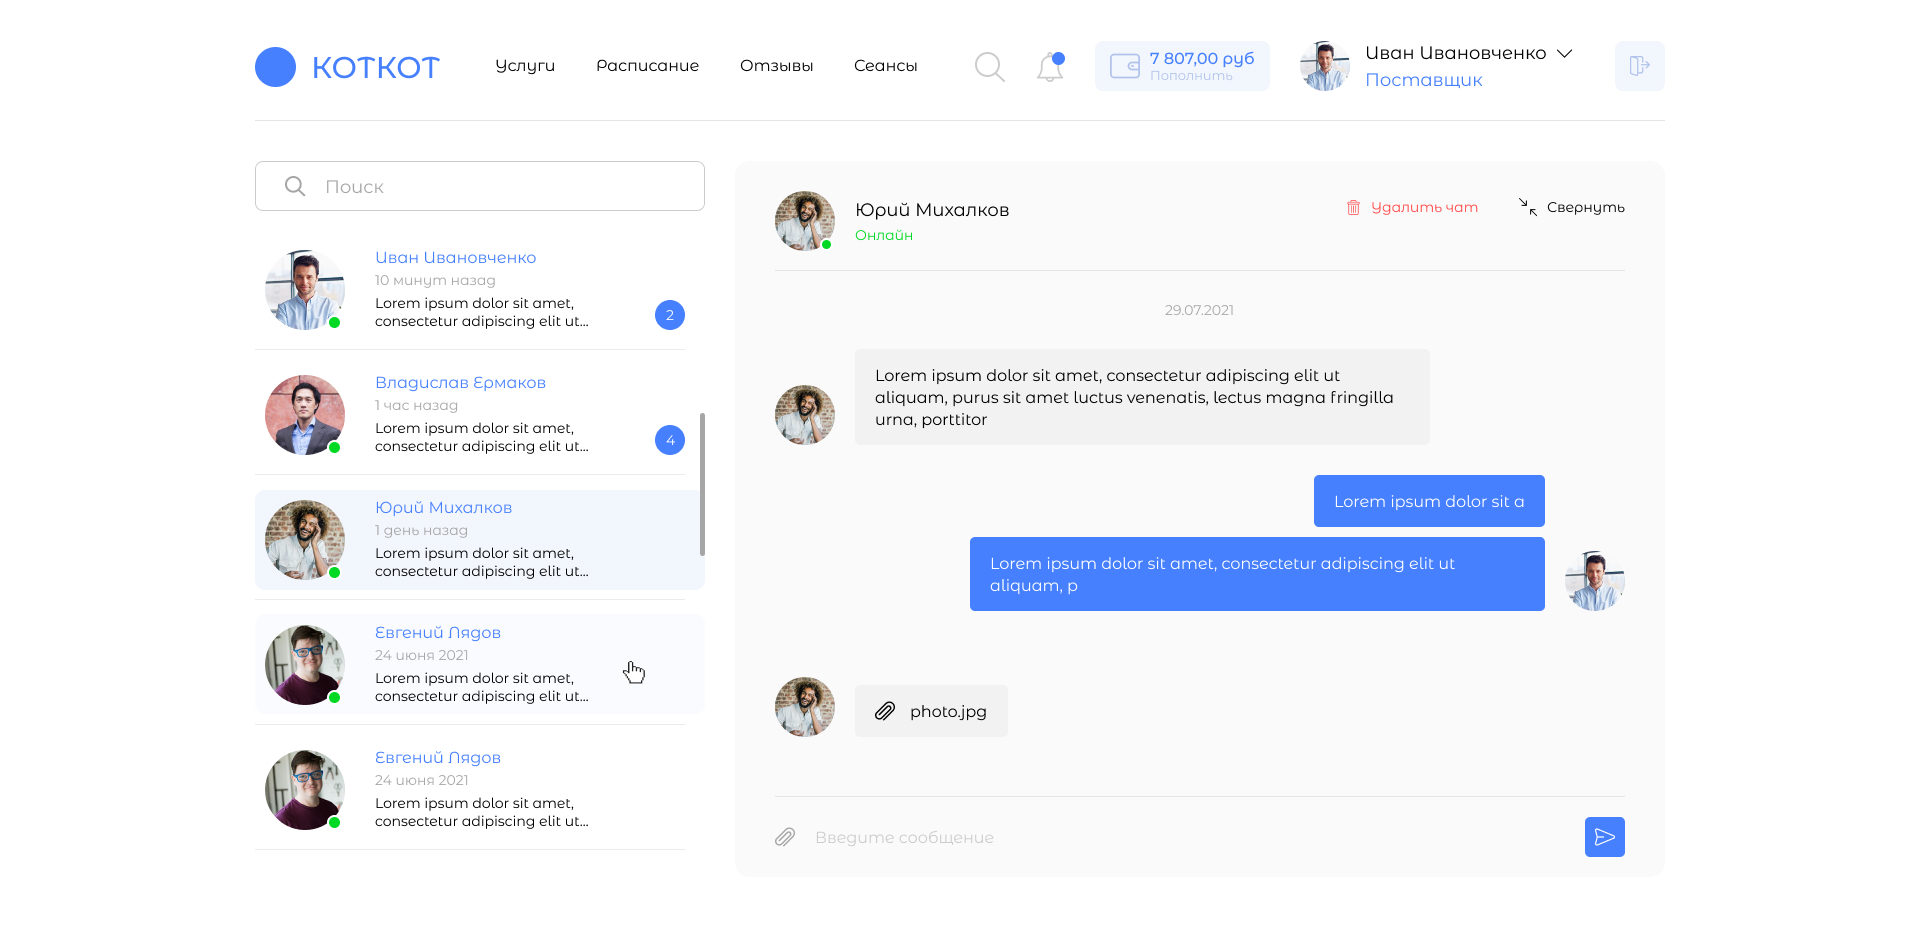Expand the user profile dropdown chevron

click(1565, 53)
